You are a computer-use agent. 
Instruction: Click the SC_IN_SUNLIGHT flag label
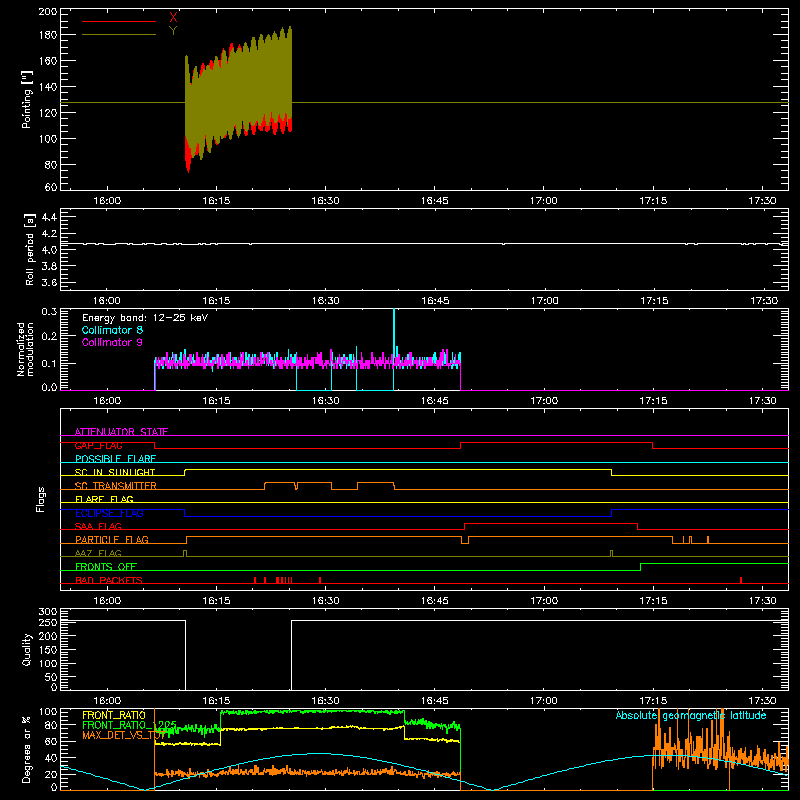pos(115,472)
